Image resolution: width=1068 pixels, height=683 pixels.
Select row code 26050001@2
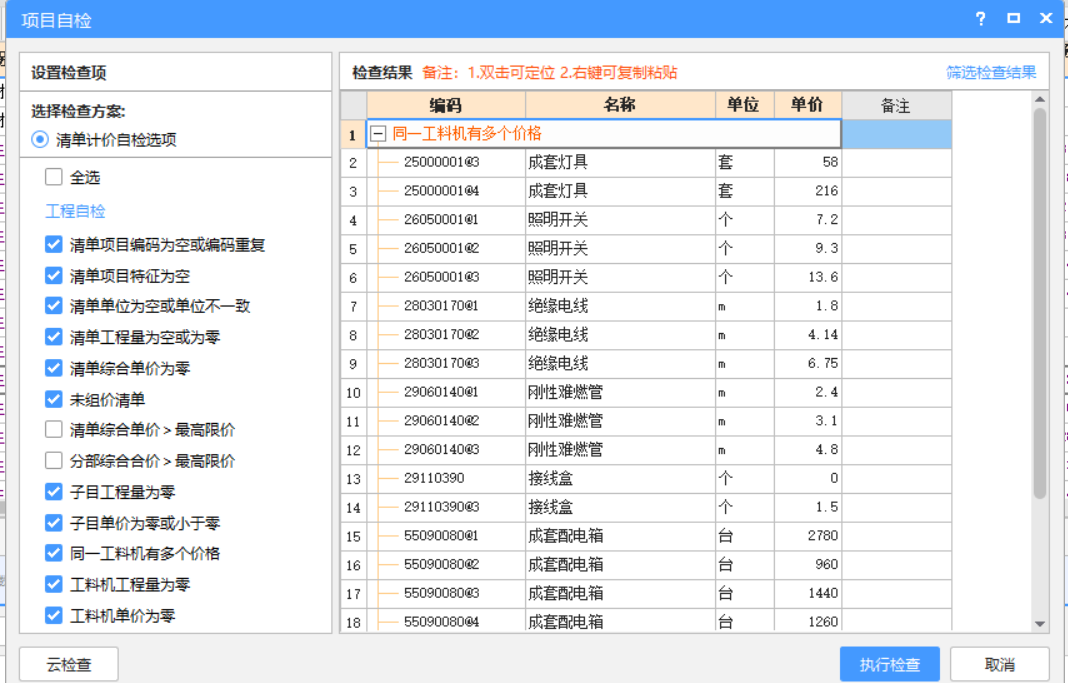[441, 248]
